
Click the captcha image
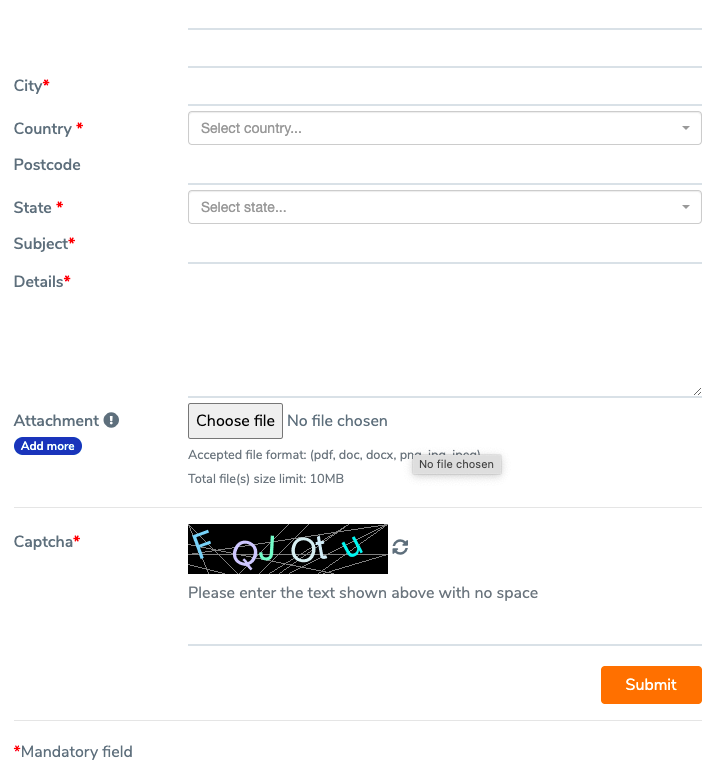(x=288, y=549)
